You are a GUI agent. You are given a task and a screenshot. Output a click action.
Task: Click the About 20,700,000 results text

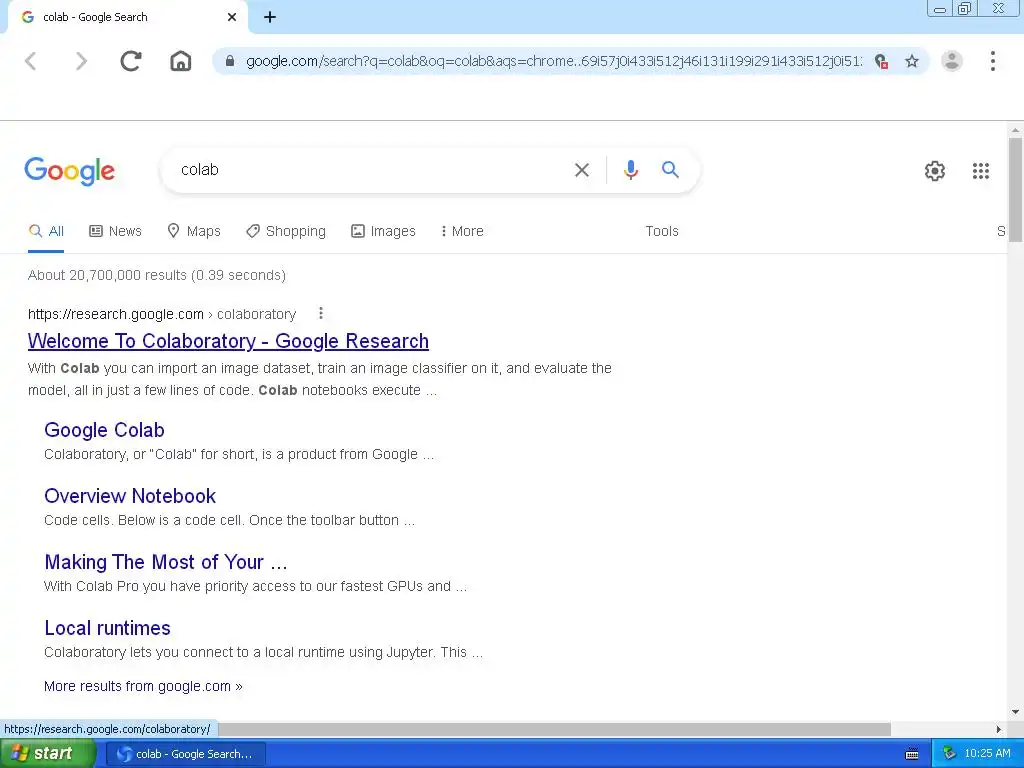pyautogui.click(x=157, y=275)
